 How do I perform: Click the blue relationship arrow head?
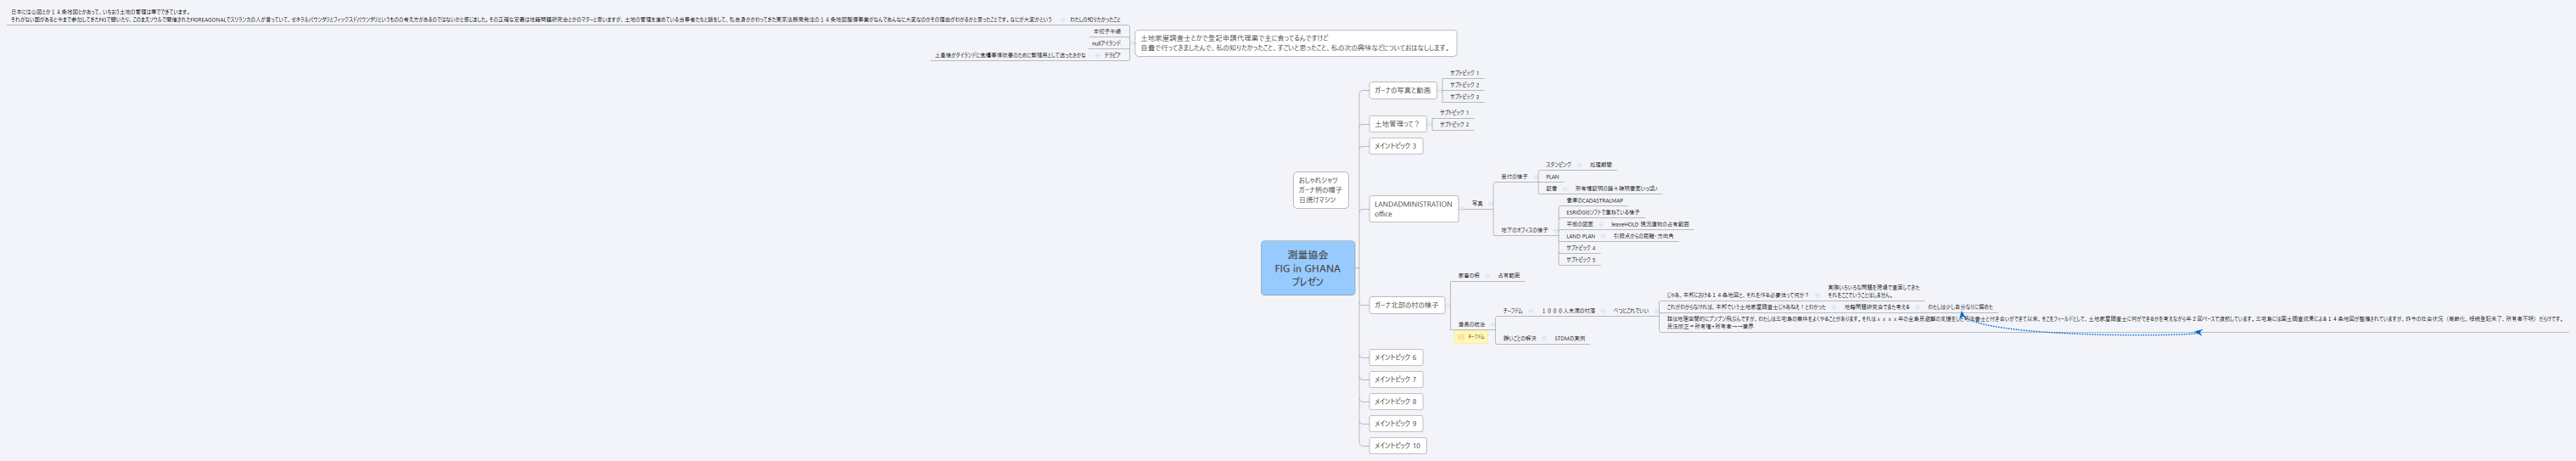(1961, 314)
